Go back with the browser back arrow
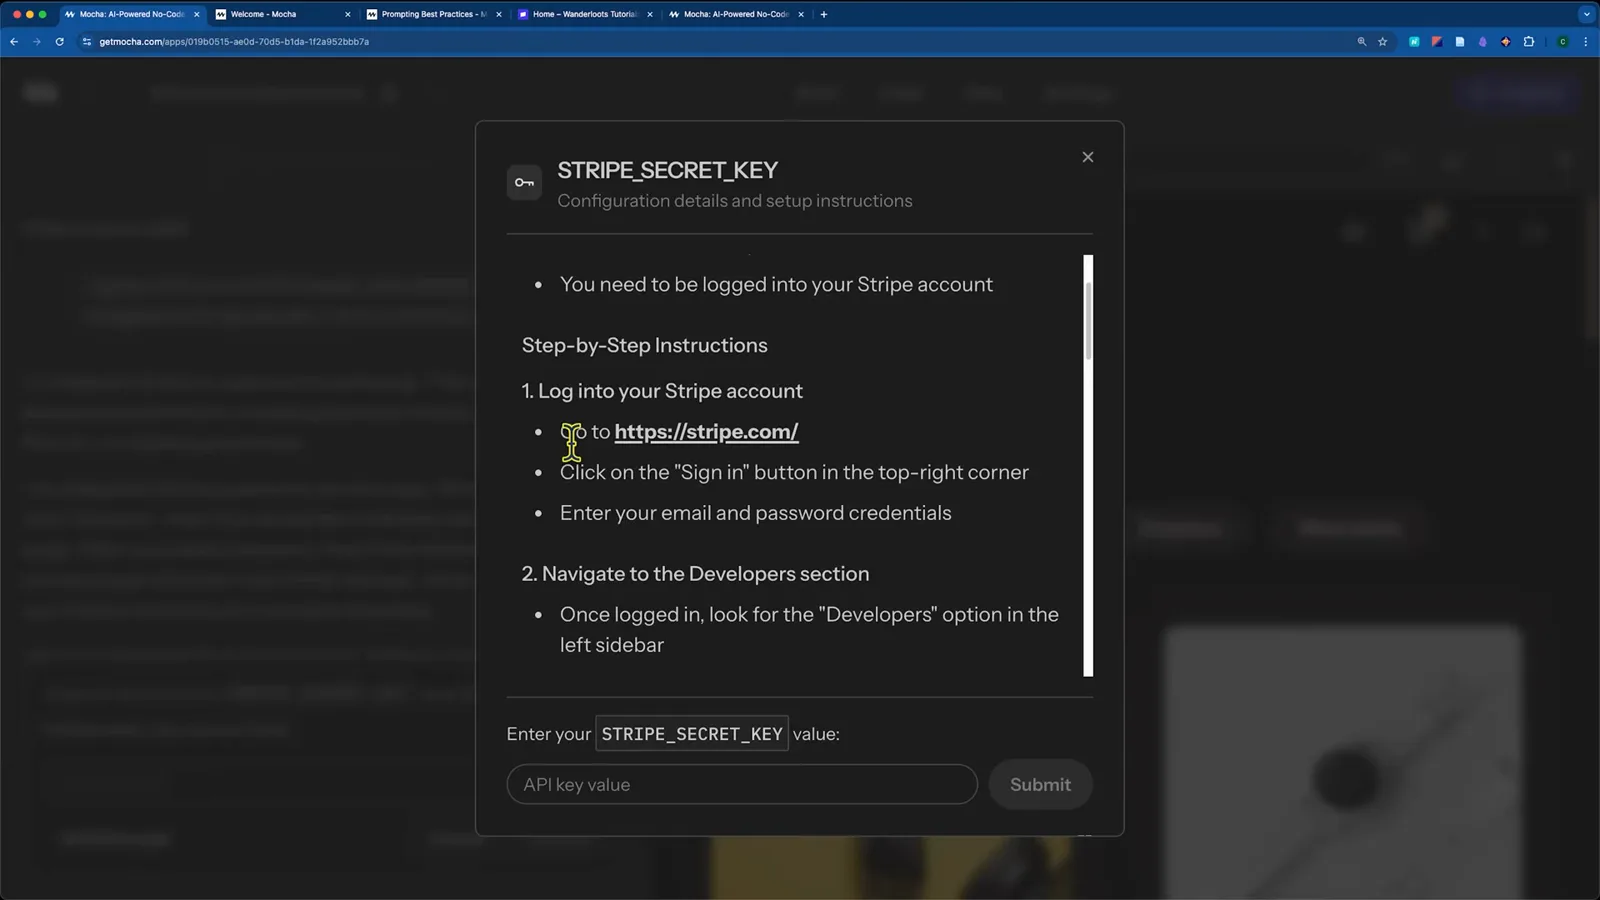This screenshot has height=900, width=1600. click(14, 42)
